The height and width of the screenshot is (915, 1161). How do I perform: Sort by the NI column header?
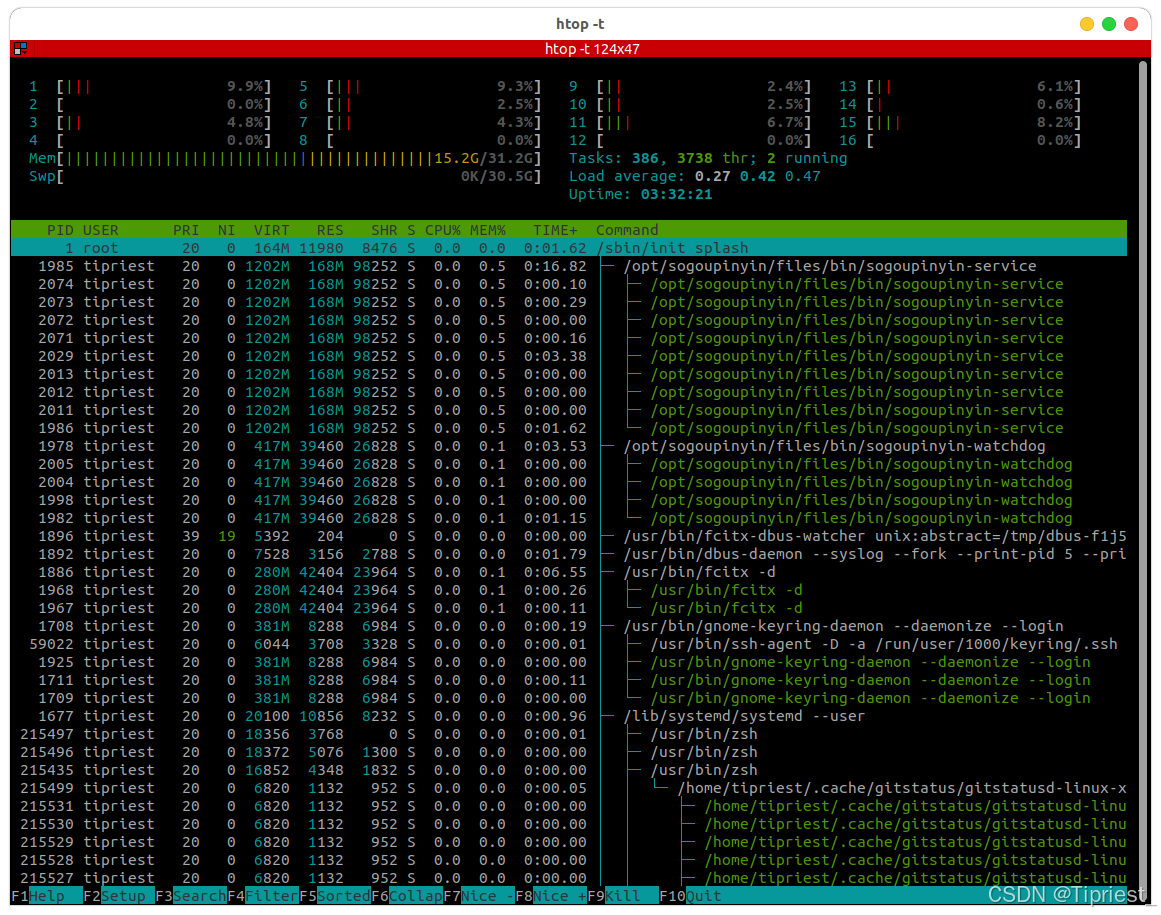[227, 230]
